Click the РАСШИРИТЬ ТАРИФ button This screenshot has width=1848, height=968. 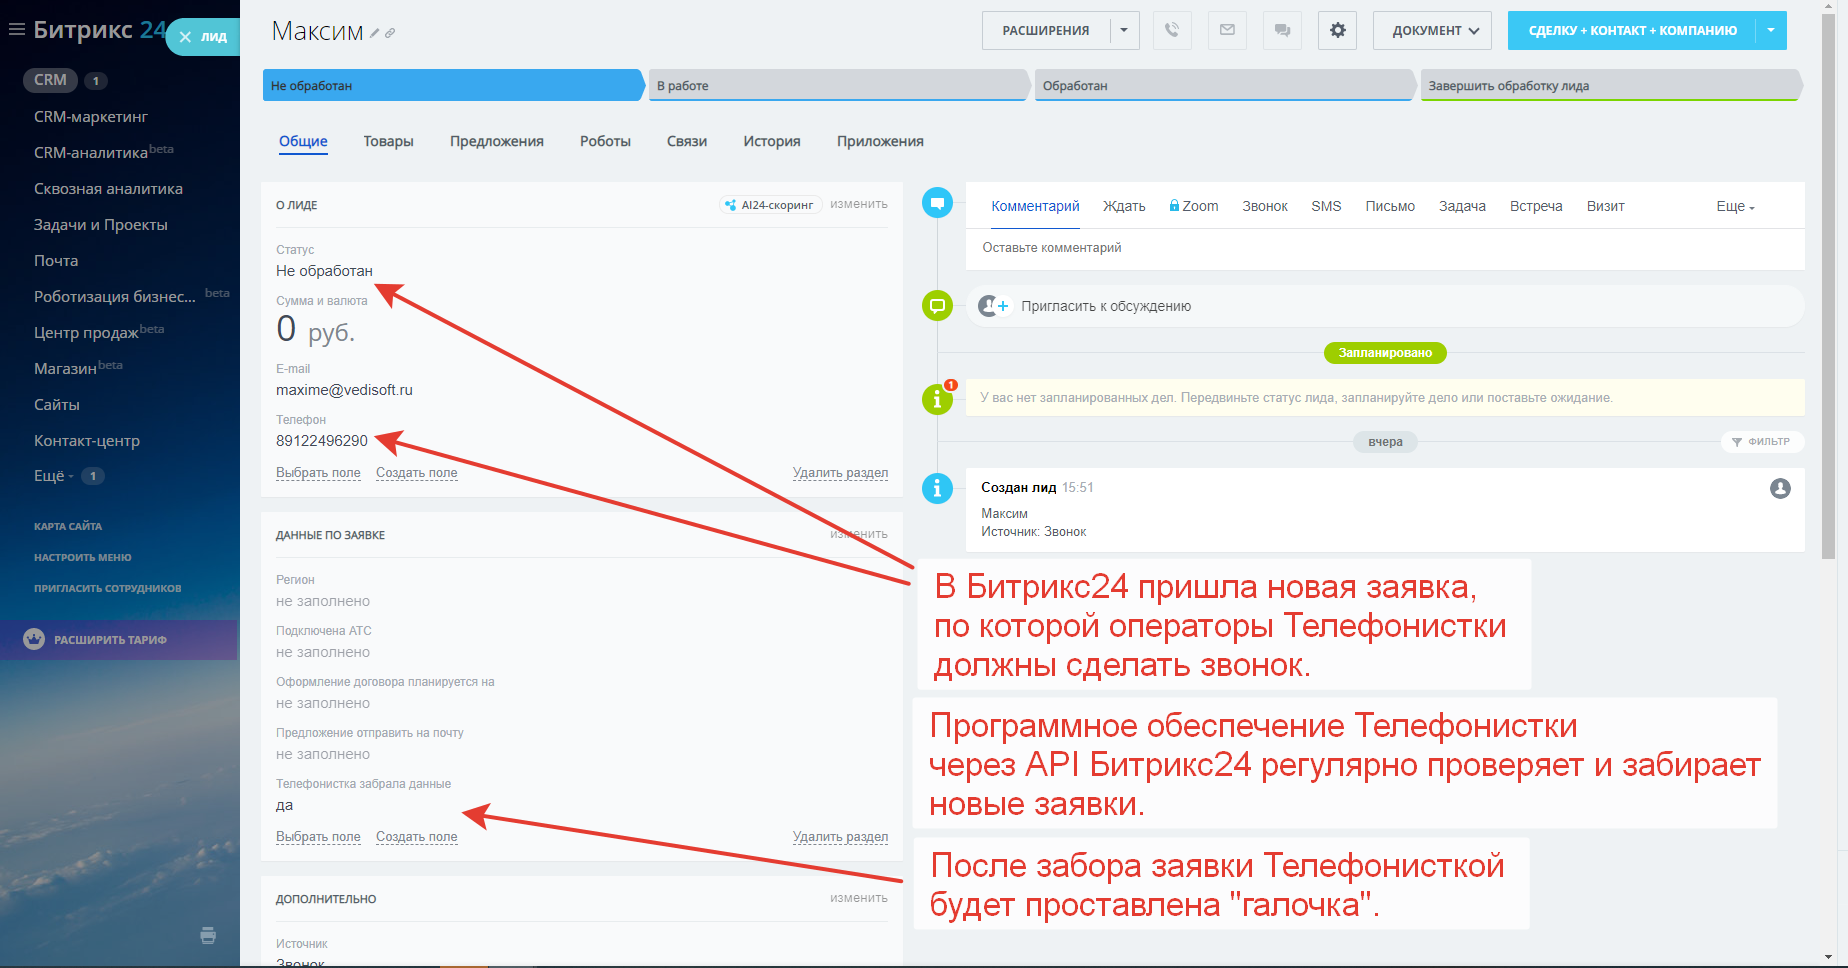[119, 640]
